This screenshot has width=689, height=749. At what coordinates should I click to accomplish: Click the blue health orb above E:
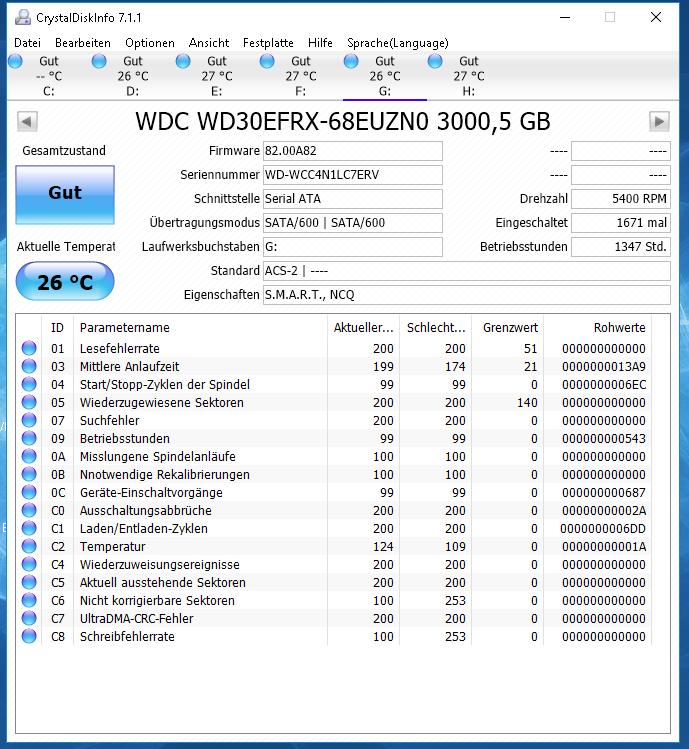[x=183, y=61]
